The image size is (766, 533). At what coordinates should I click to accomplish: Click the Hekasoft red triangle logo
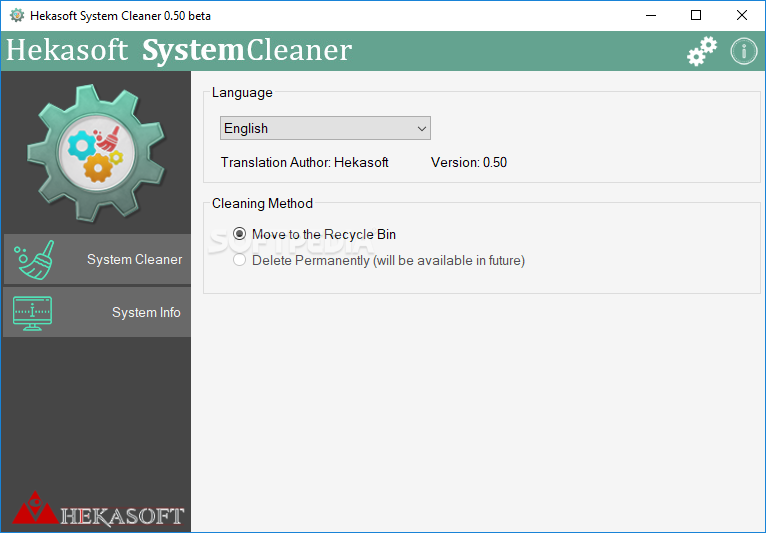click(x=35, y=508)
